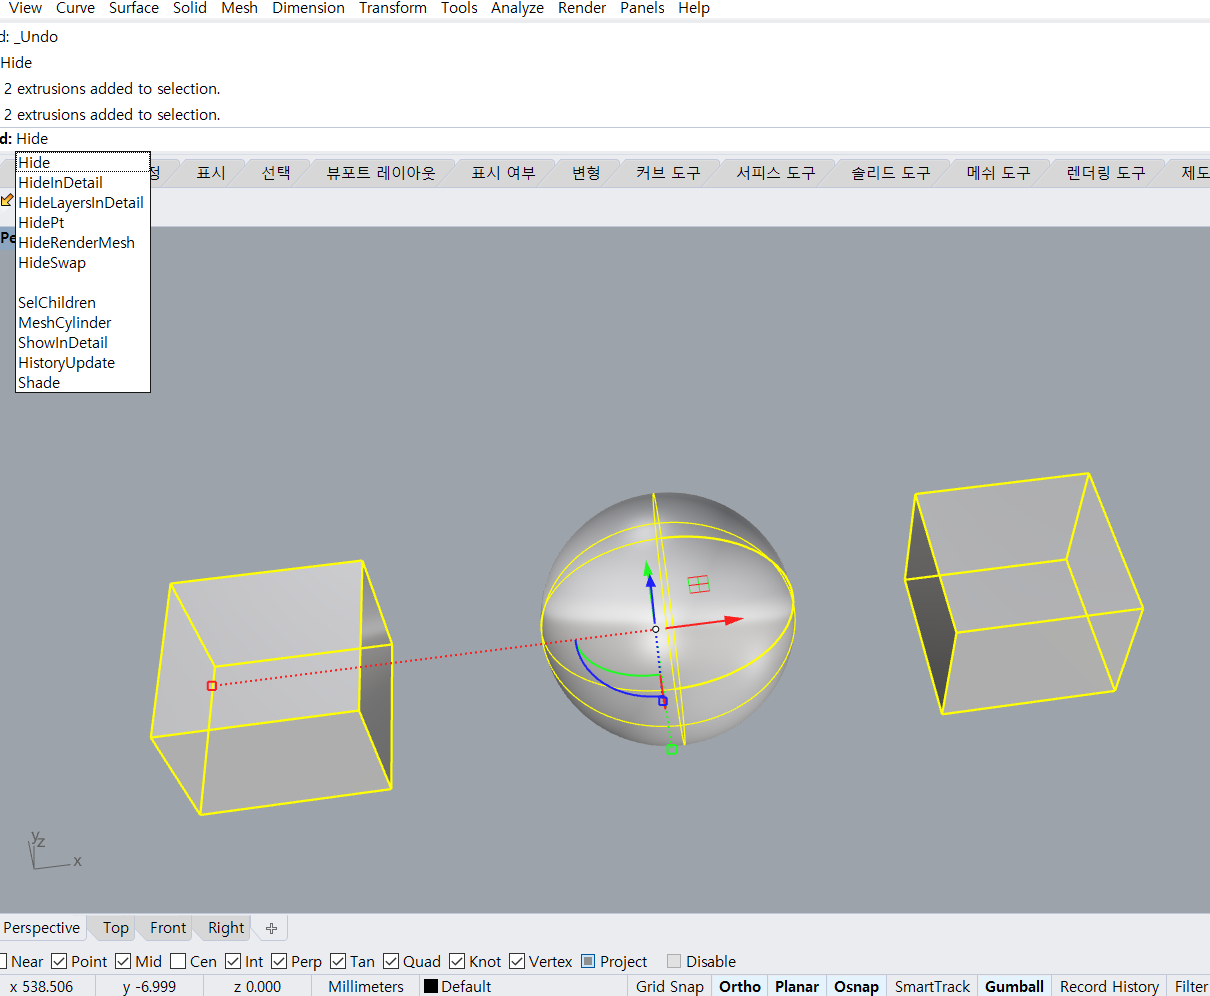Choose Hide from the autocomplete list

83,162
